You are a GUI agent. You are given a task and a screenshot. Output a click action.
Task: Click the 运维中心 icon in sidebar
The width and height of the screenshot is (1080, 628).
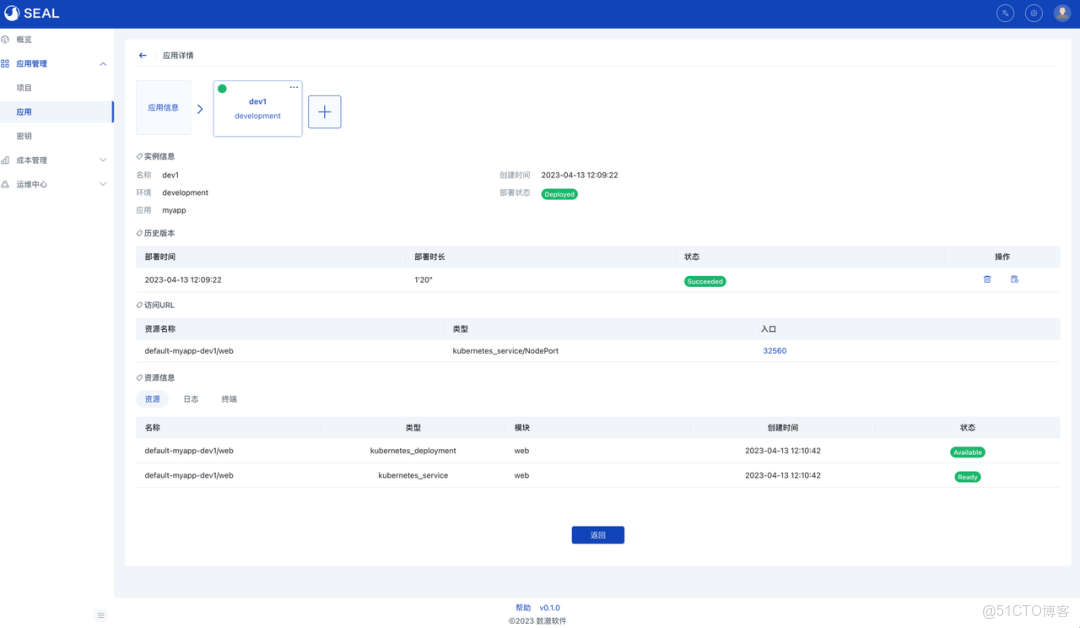point(10,183)
